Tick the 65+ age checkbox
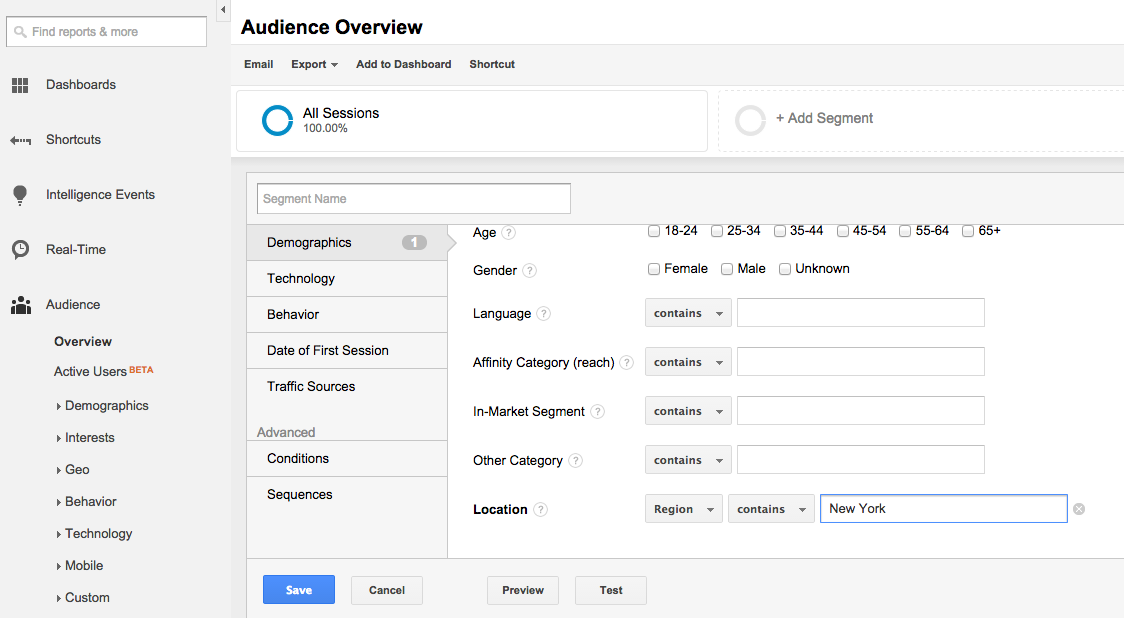This screenshot has height=618, width=1124. coord(968,231)
